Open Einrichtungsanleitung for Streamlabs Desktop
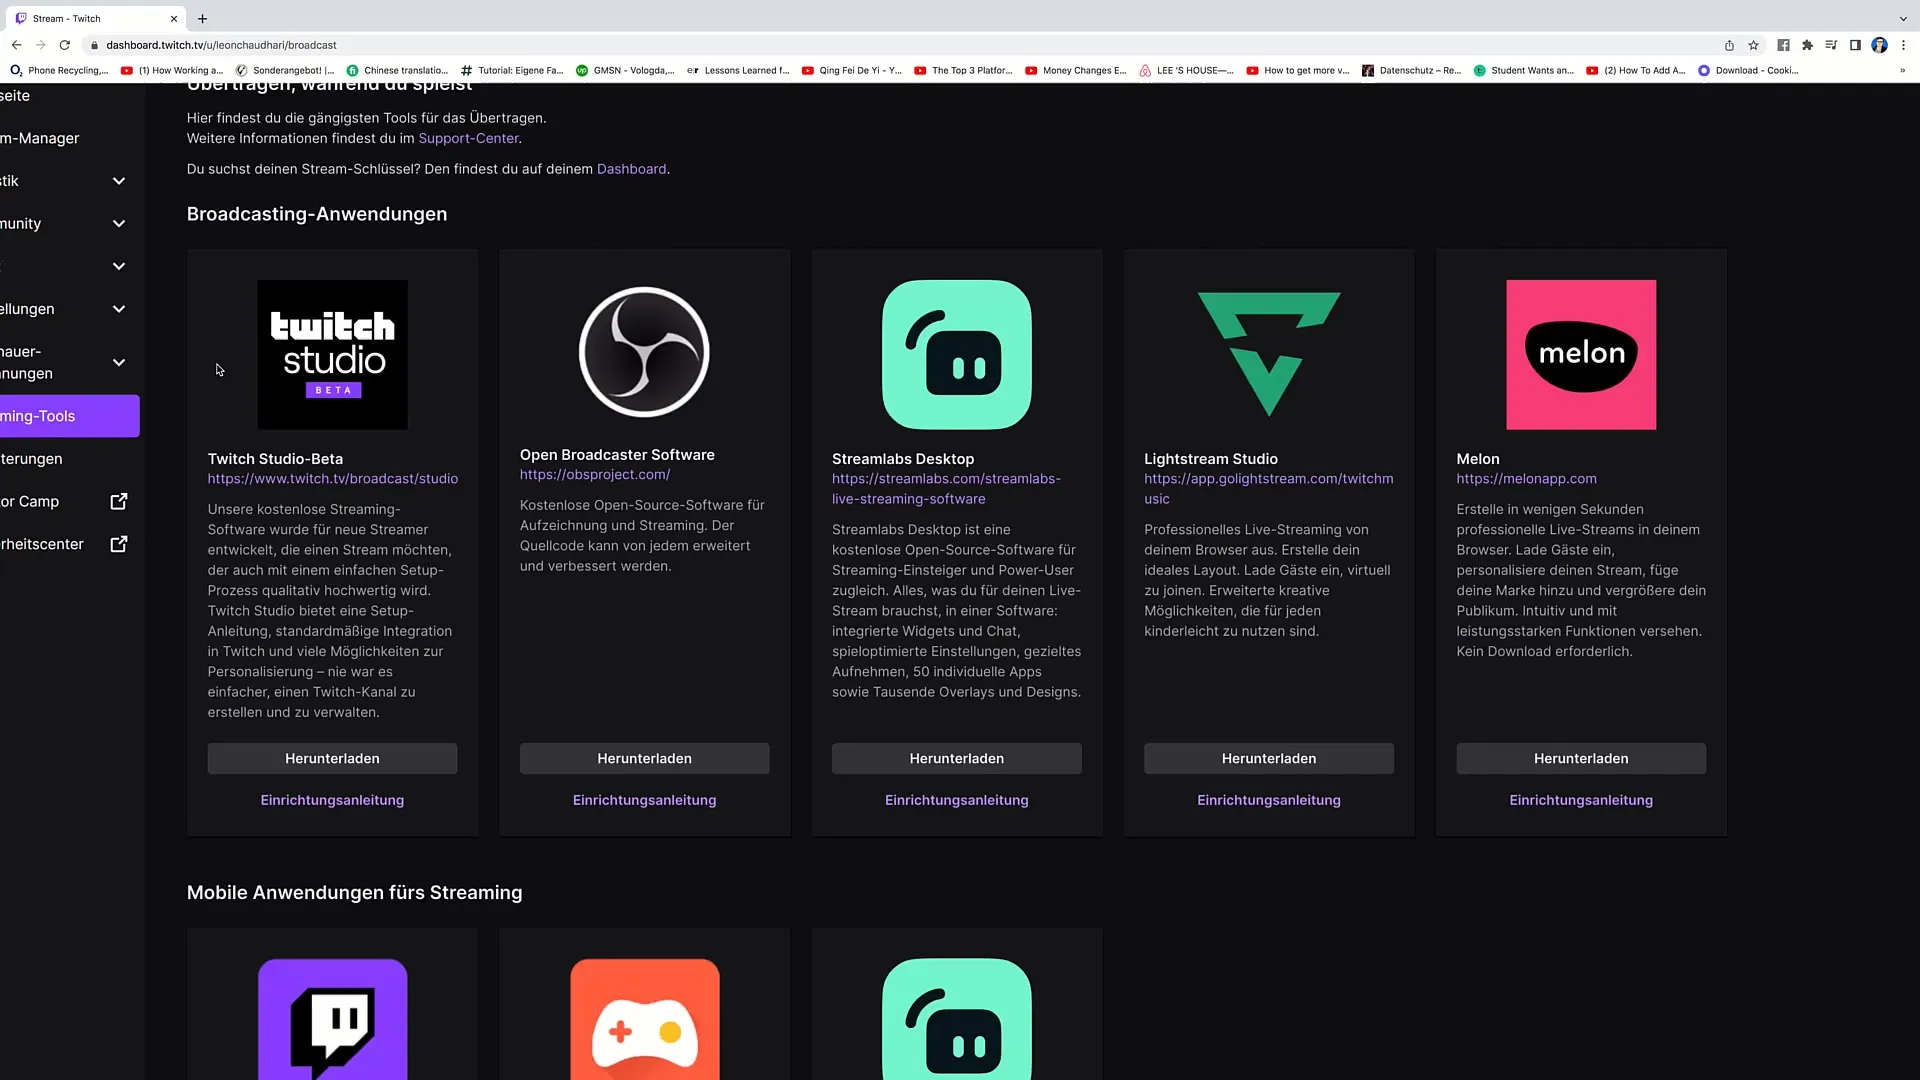 tap(956, 800)
